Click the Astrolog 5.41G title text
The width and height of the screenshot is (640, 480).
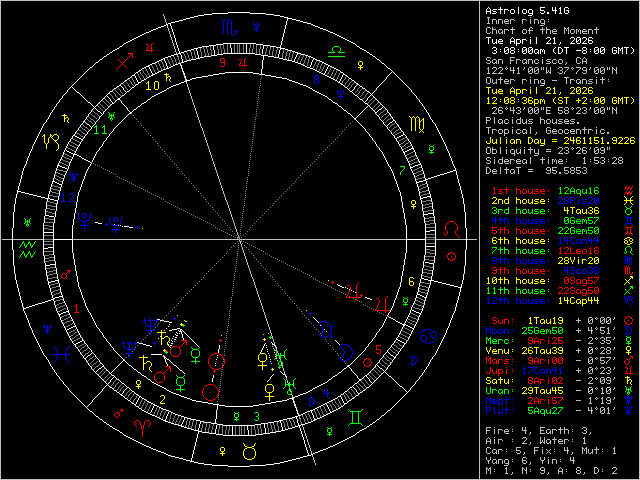(527, 10)
